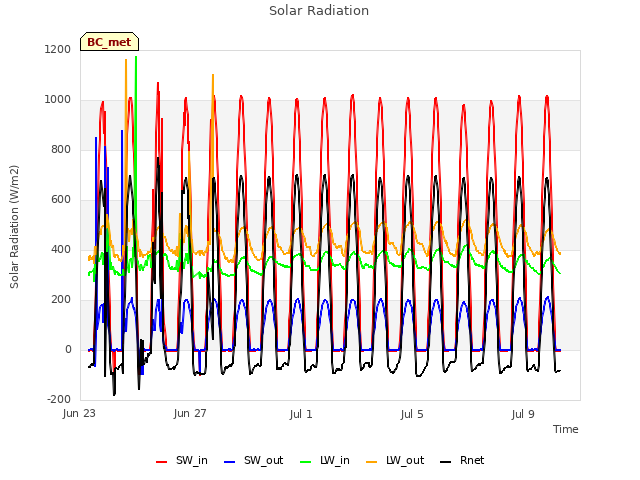Toggle the Rnet legend entry
The image size is (640, 480).
tap(462, 460)
